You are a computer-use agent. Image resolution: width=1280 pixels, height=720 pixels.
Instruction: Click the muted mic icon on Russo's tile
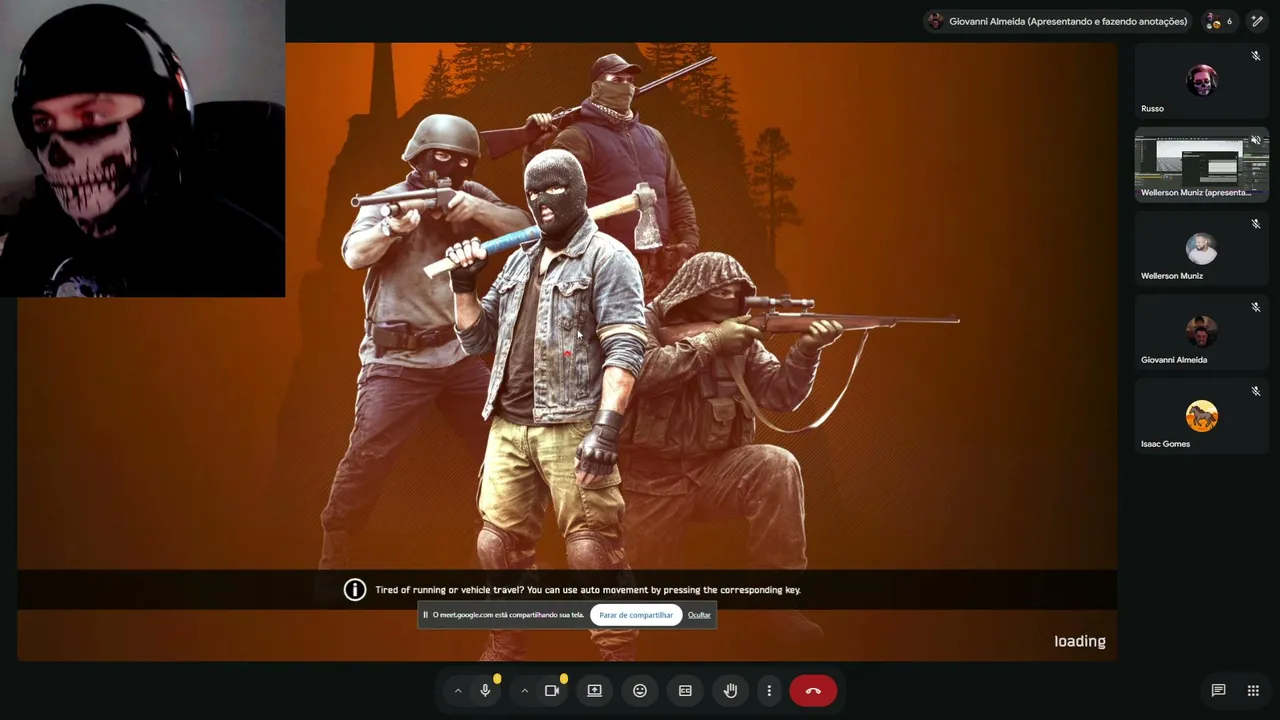tap(1256, 57)
